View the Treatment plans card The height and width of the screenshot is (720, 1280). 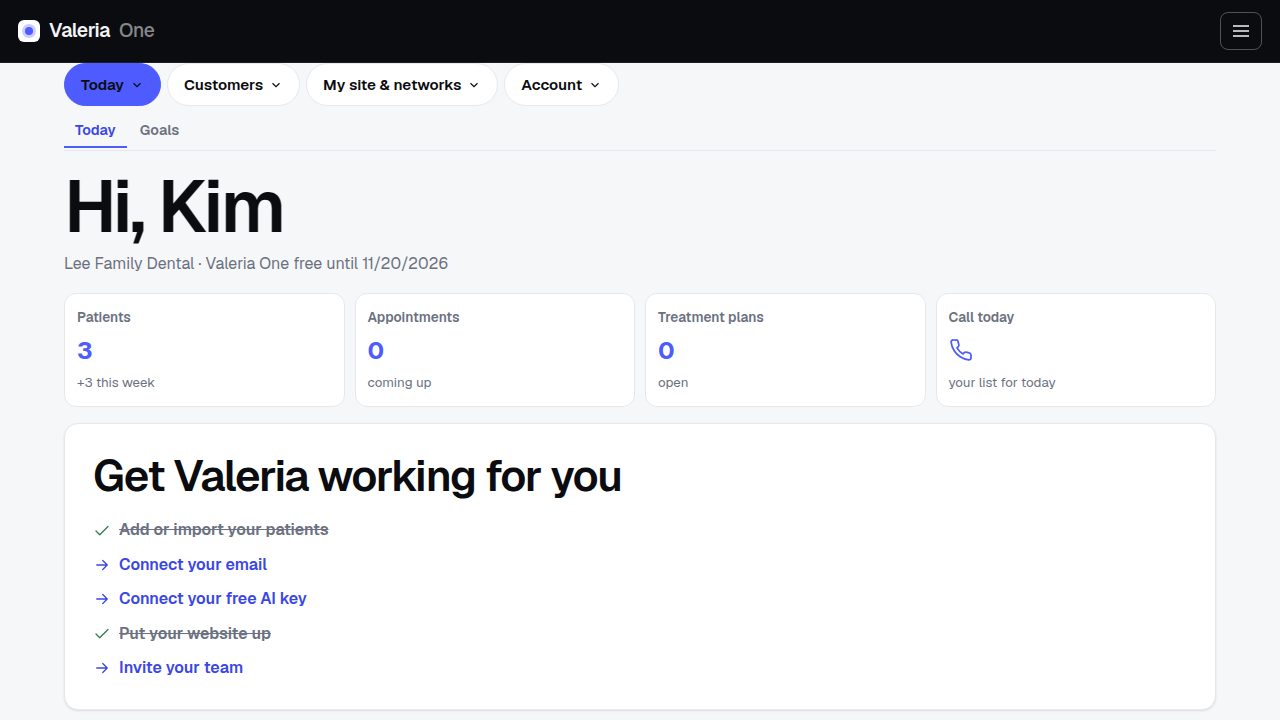785,350
